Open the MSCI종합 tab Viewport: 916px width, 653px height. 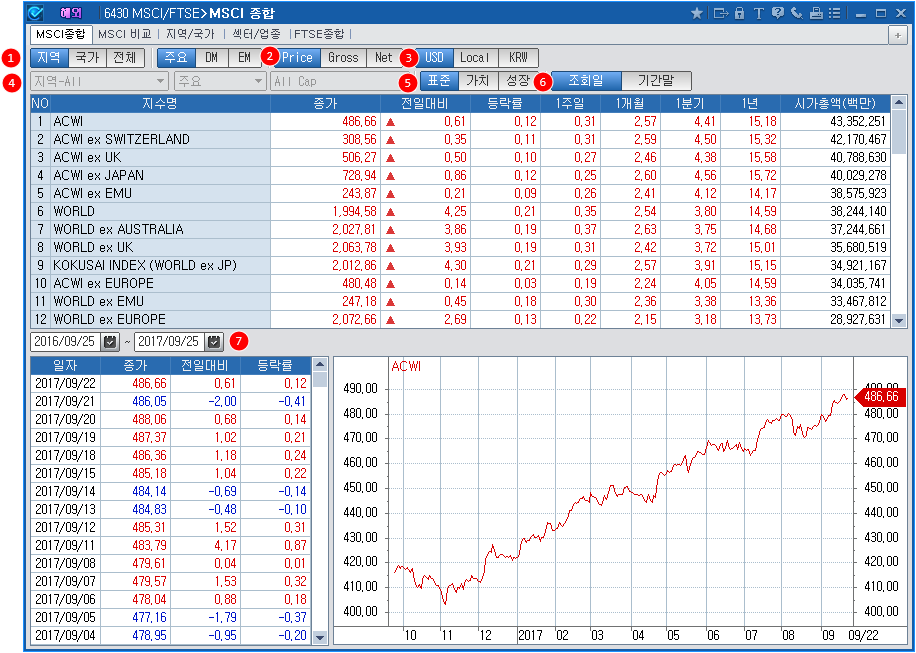[x=60, y=34]
